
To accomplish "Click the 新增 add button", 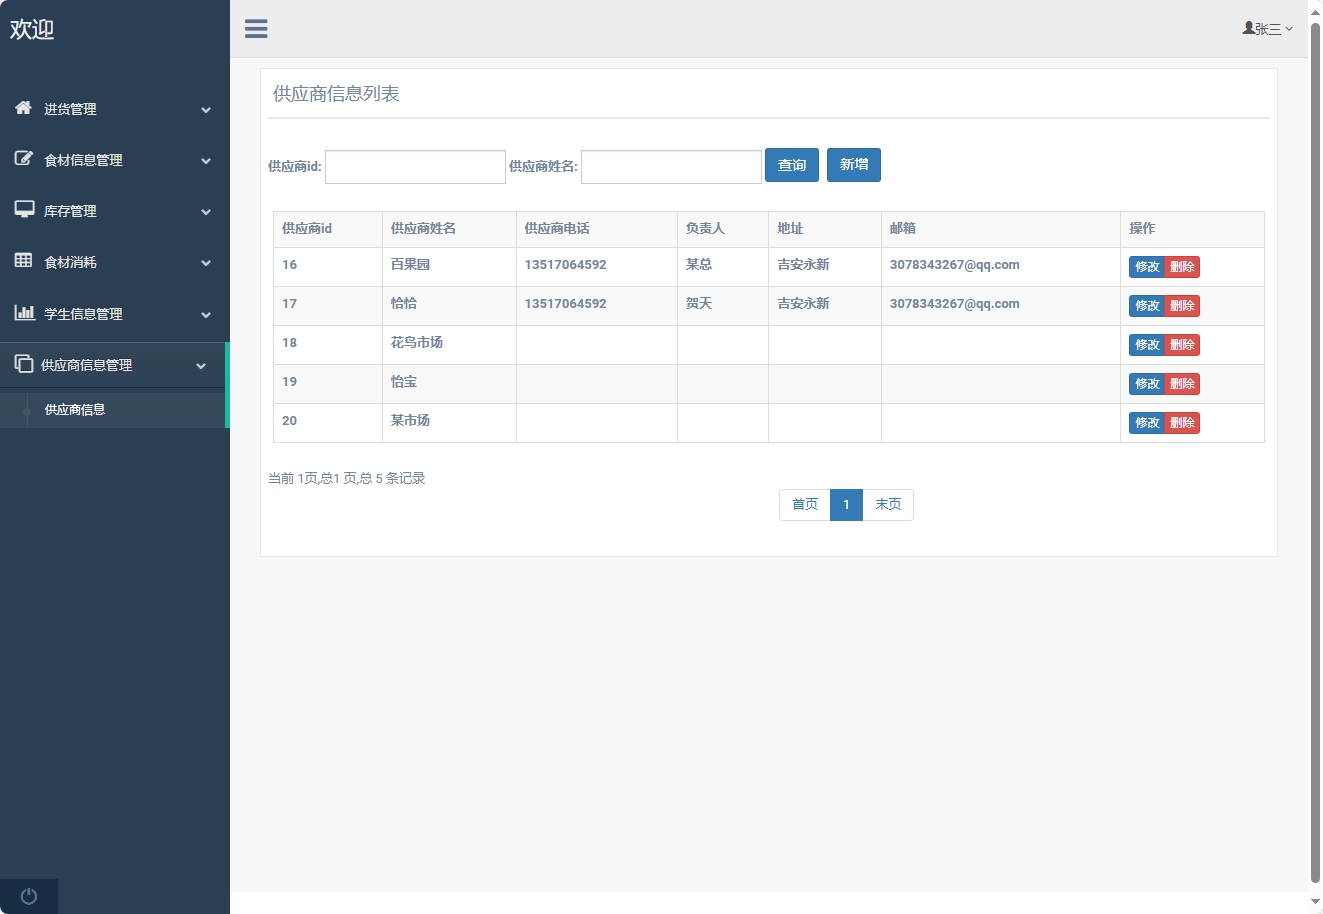I will coord(853,165).
